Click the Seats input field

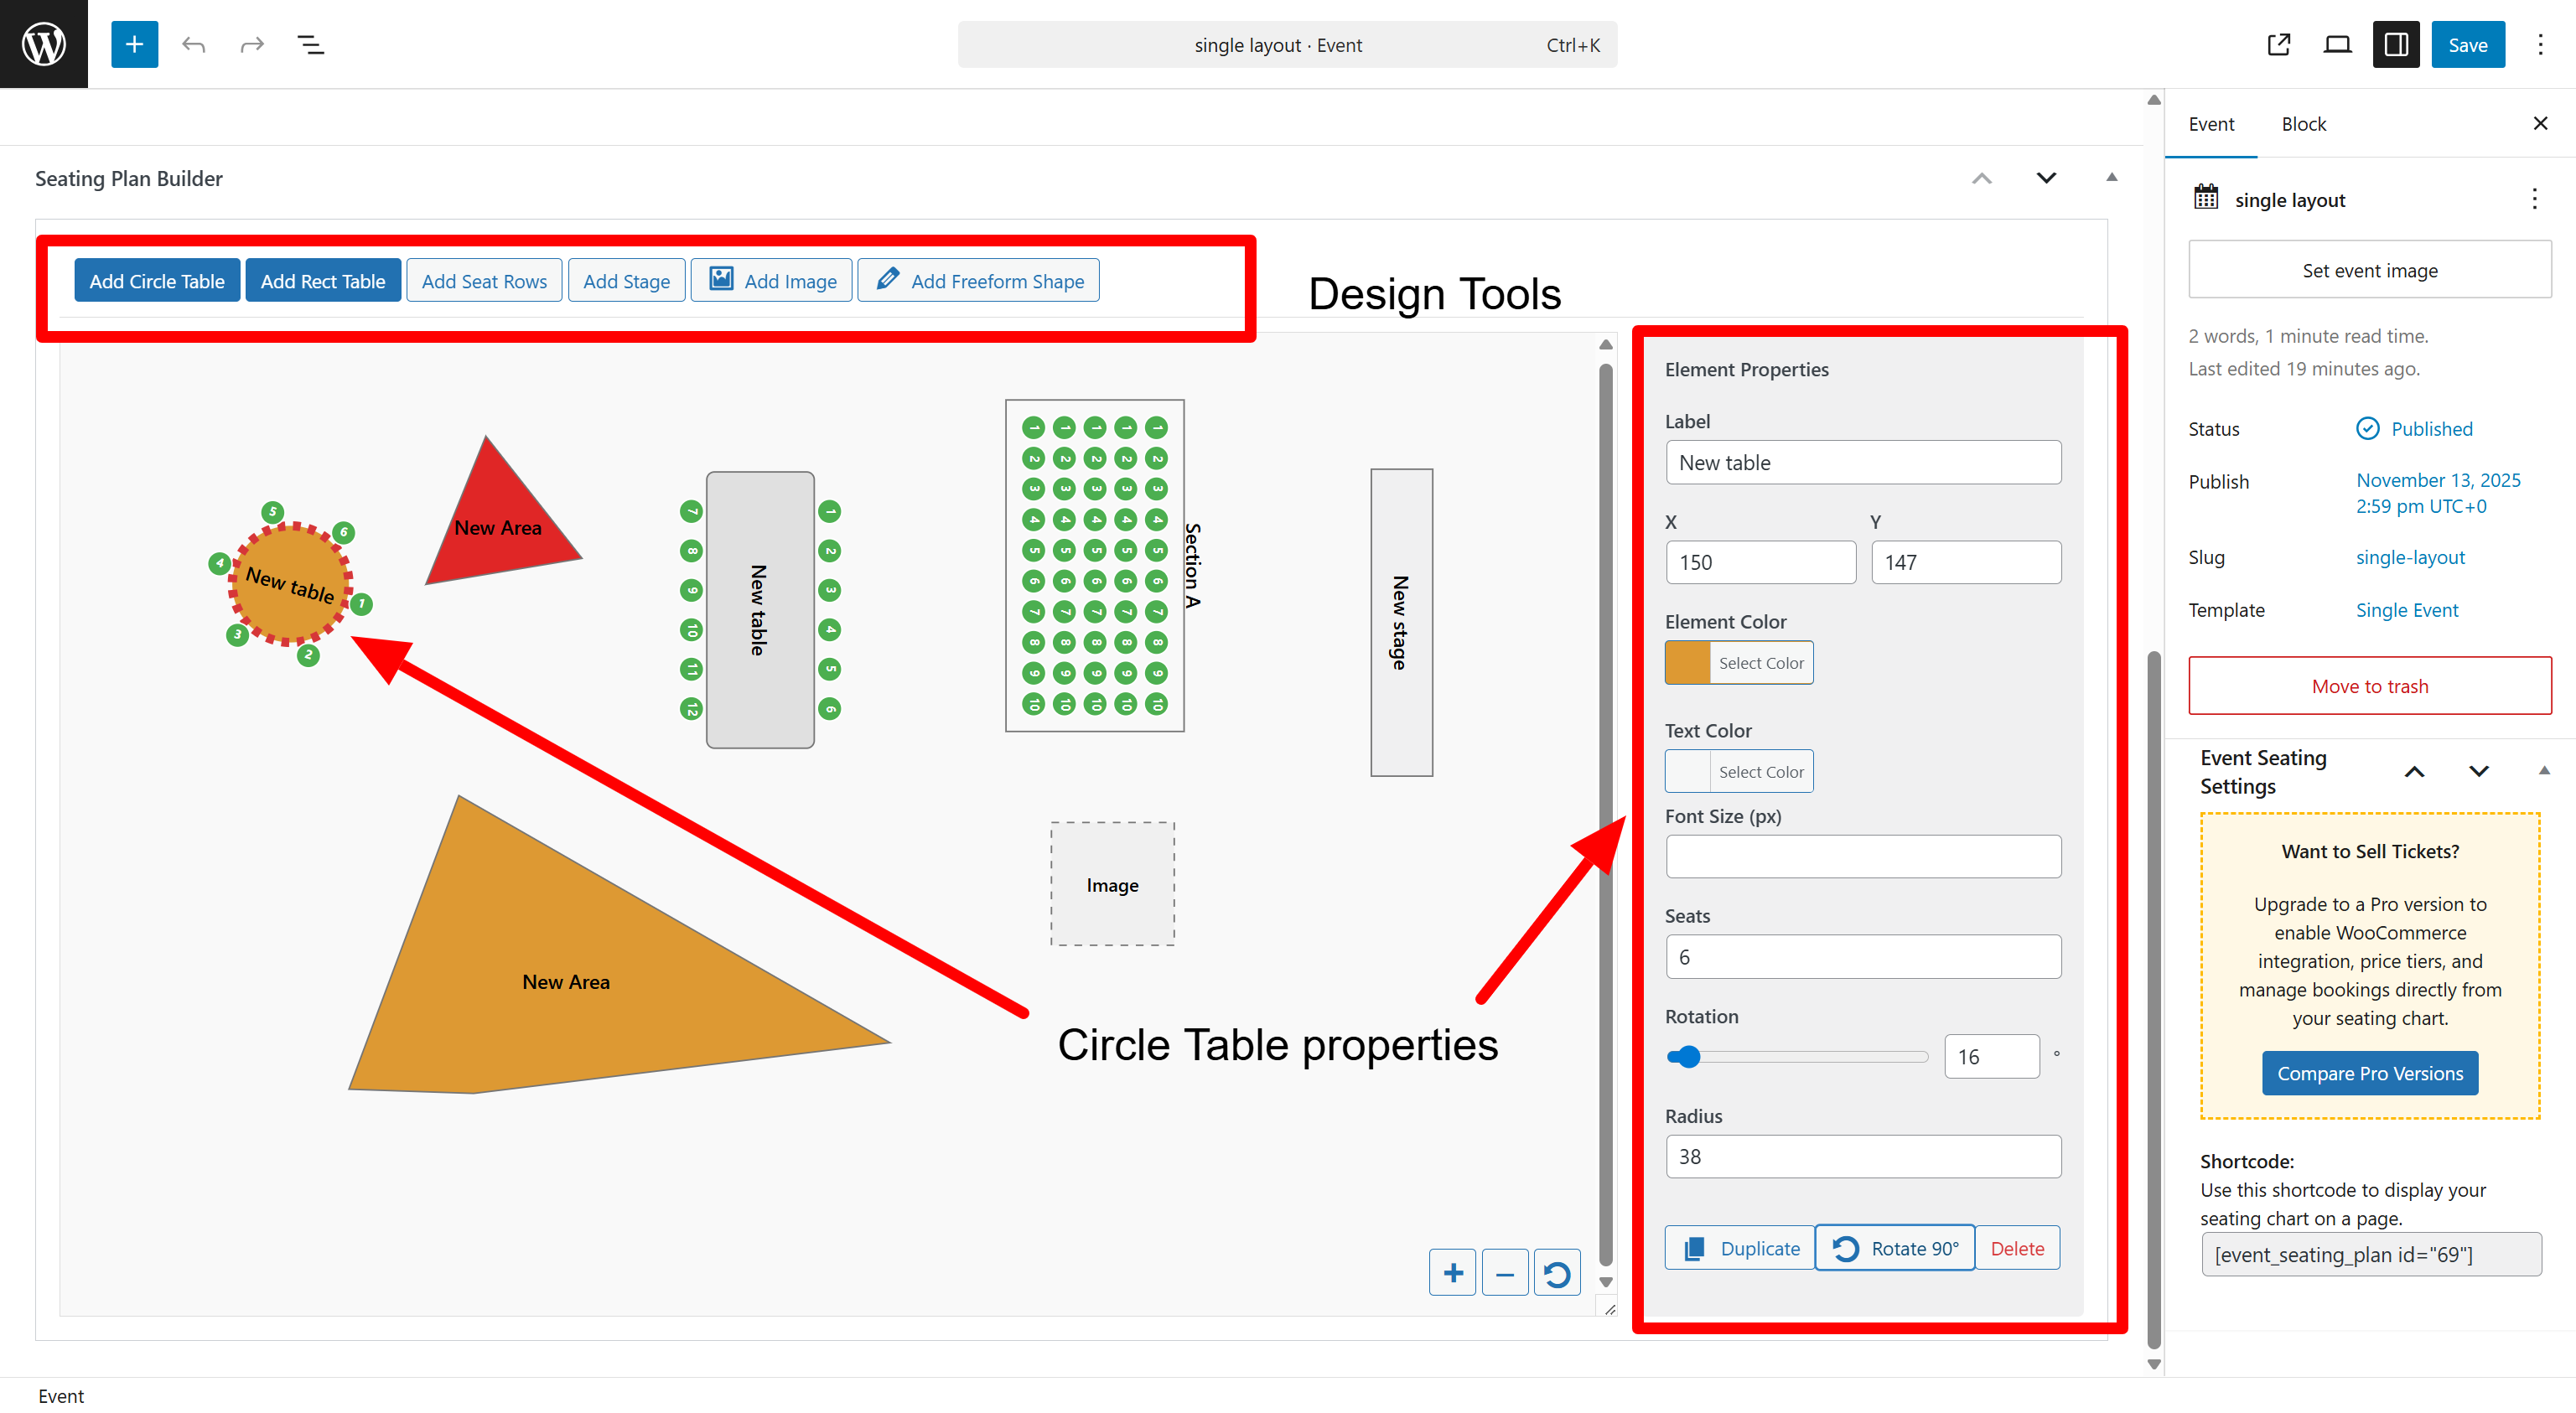(x=1862, y=956)
